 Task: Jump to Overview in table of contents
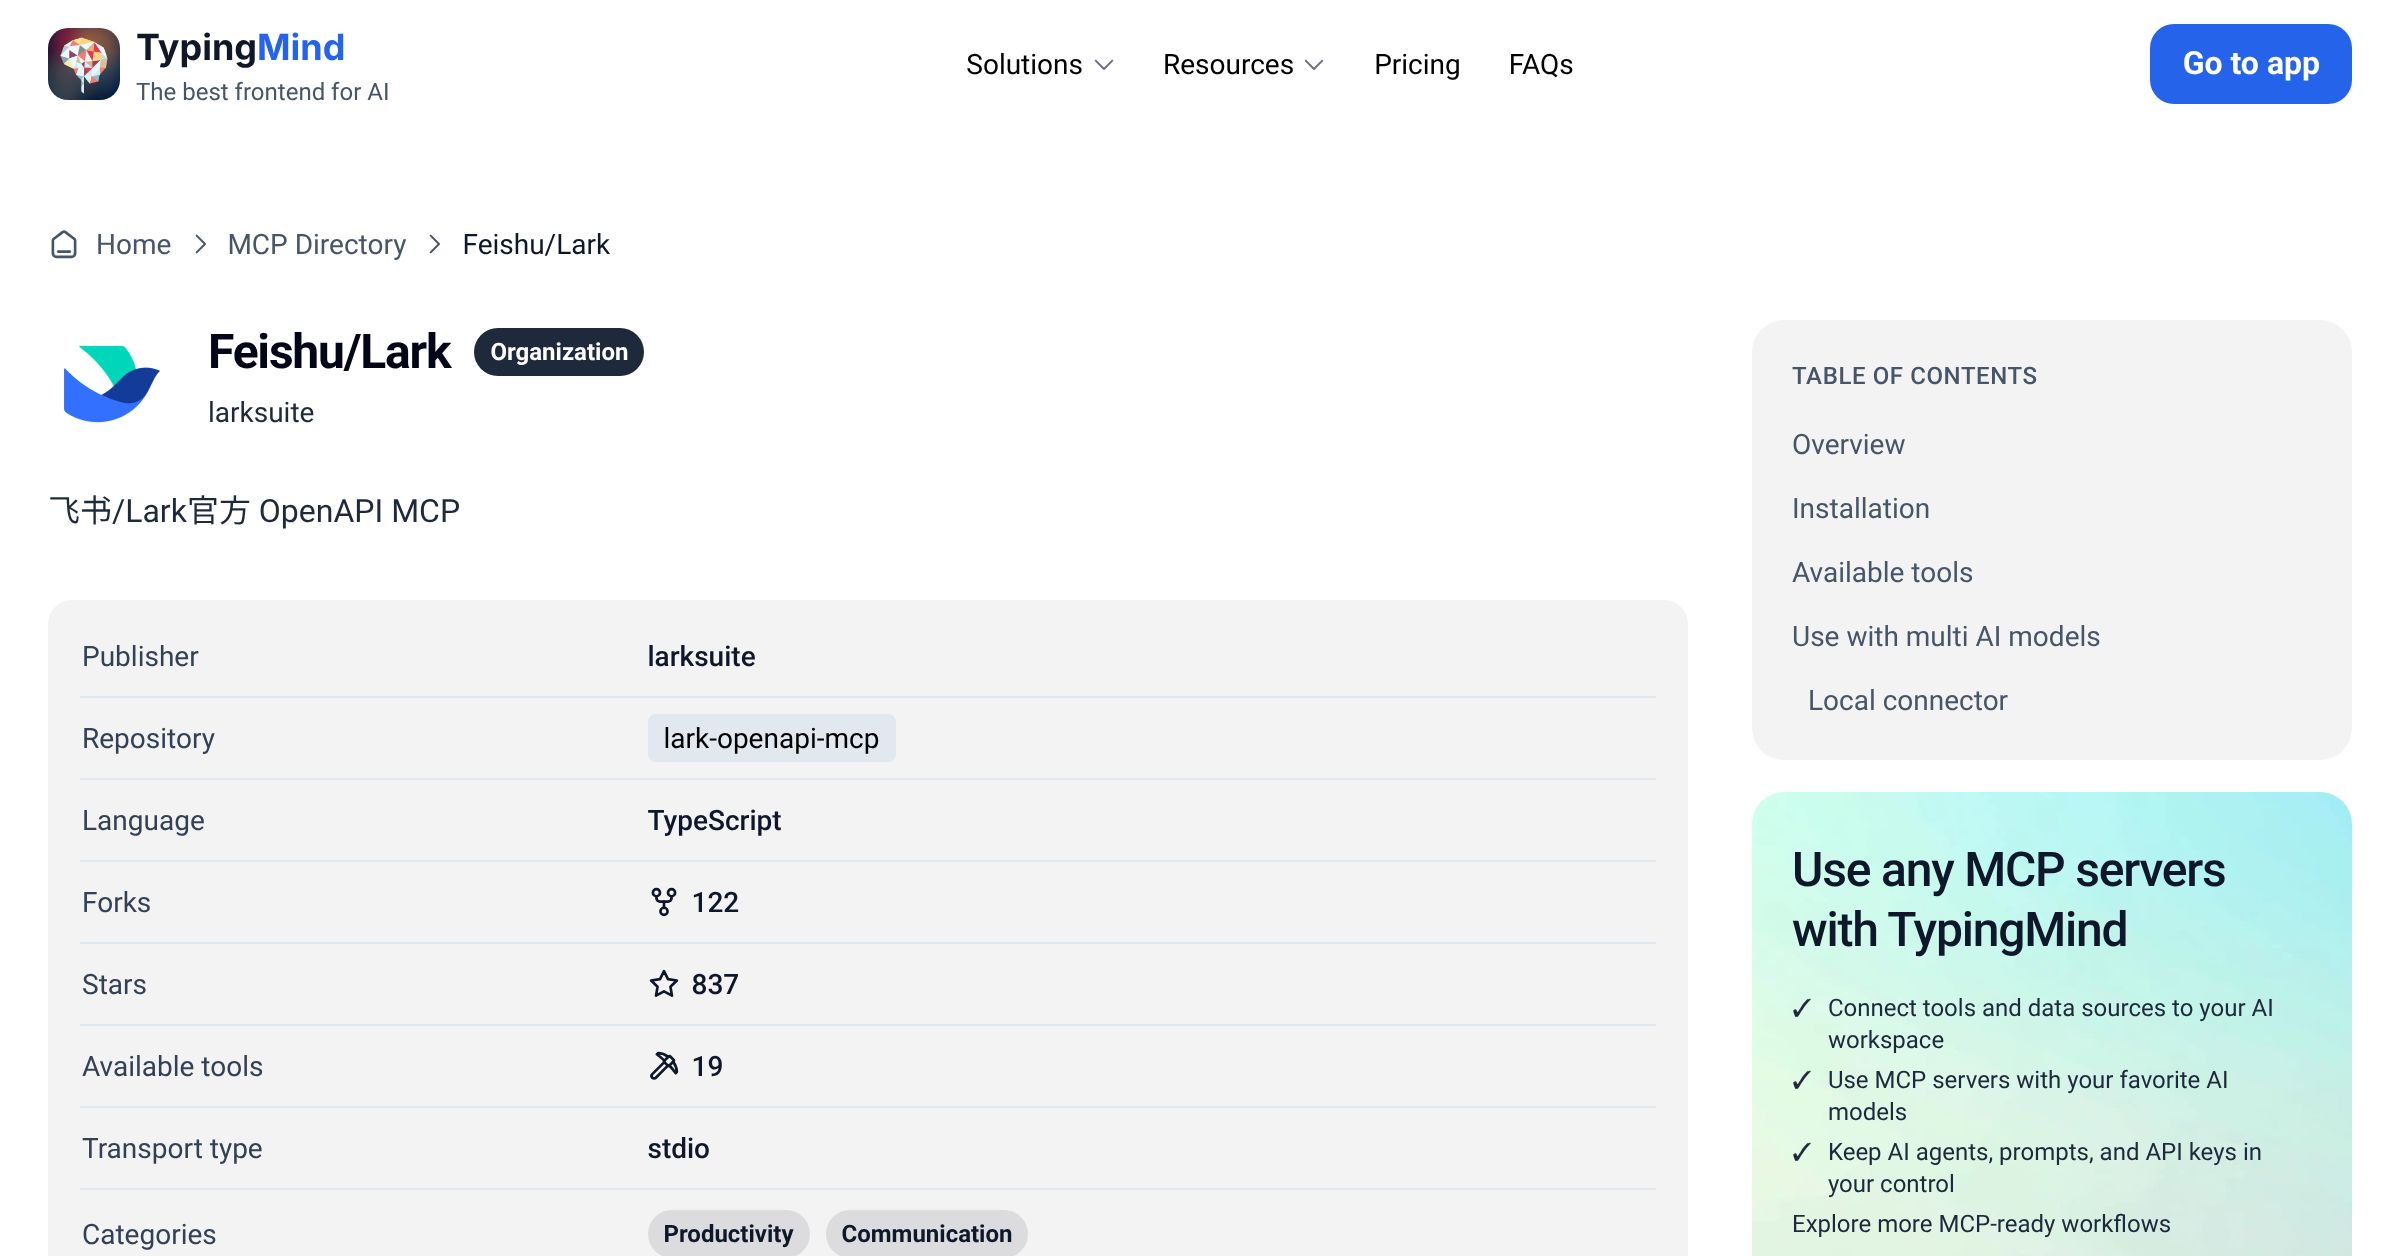click(1848, 444)
